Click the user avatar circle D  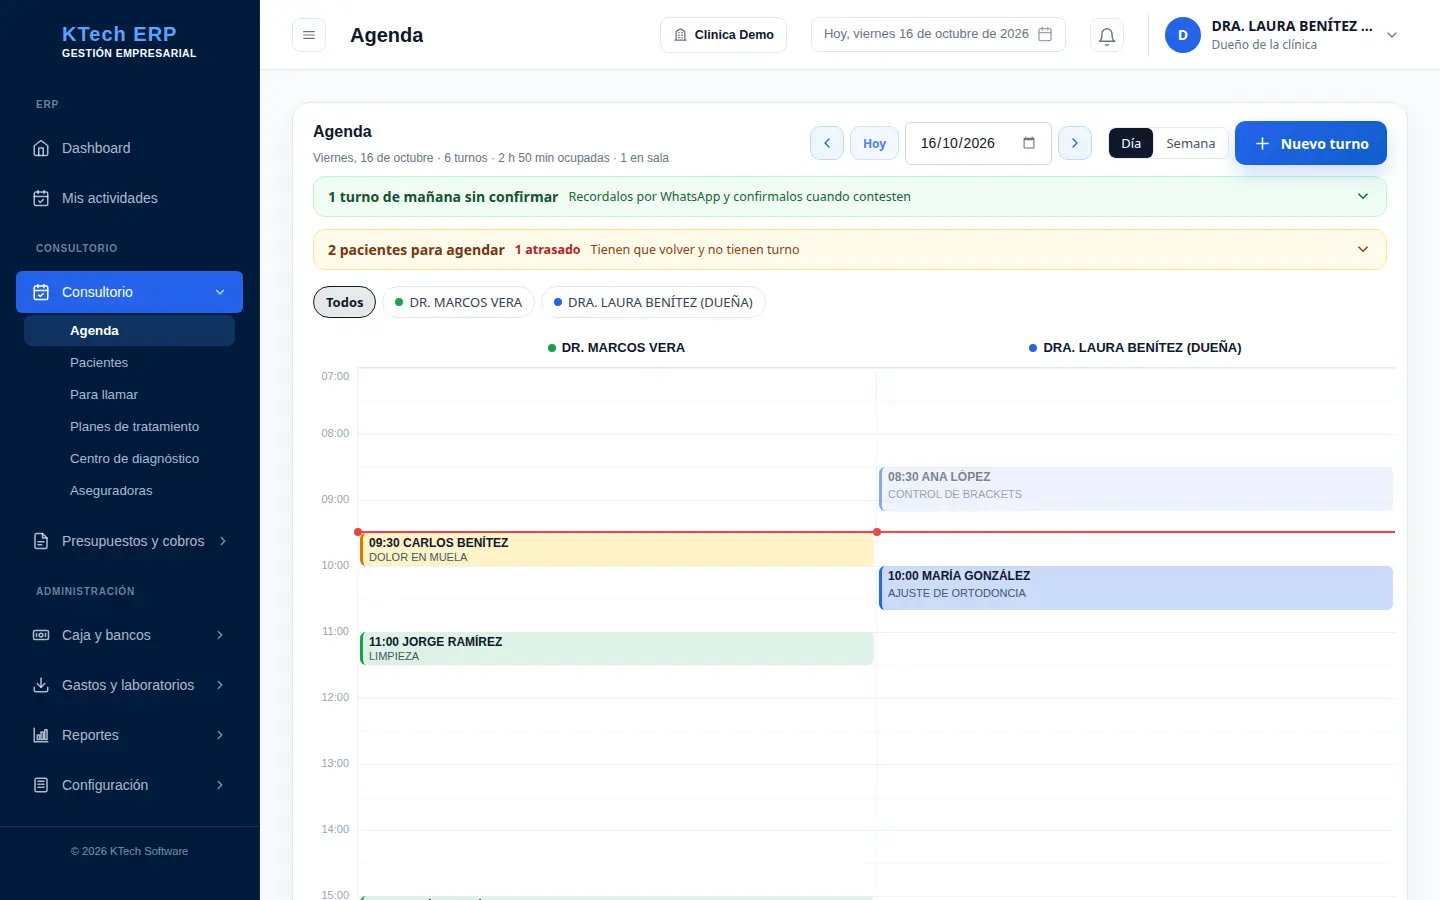point(1183,35)
